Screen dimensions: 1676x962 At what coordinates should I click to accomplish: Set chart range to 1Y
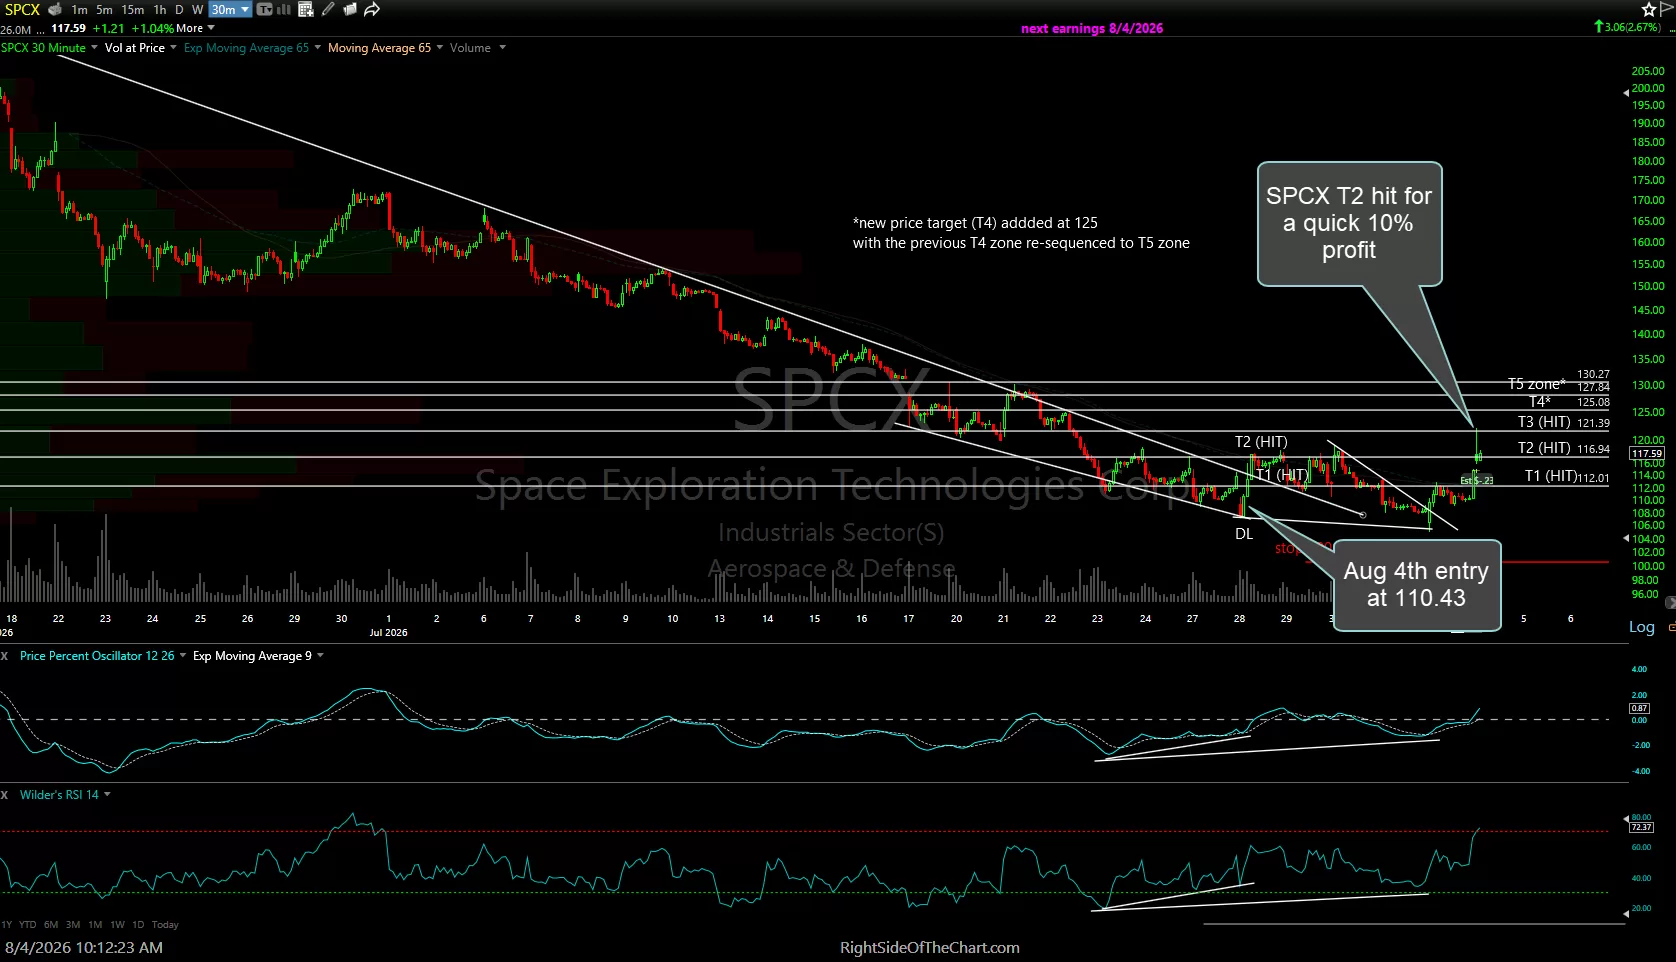[7, 925]
